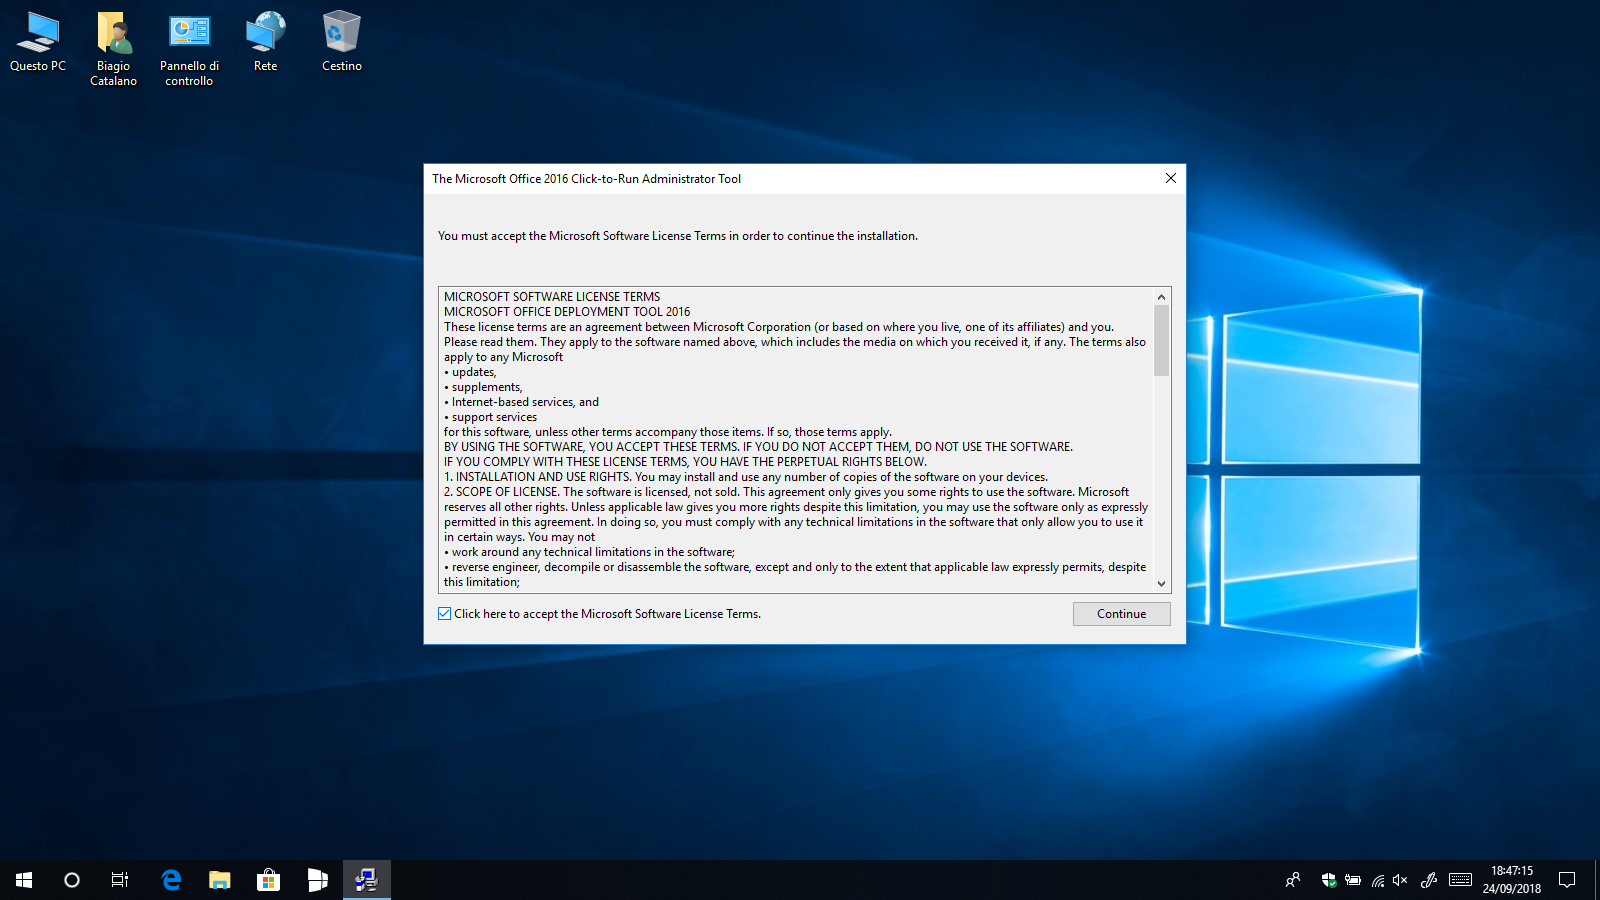The width and height of the screenshot is (1600, 900).
Task: Click the license scrollbar up arrow
Action: point(1161,297)
